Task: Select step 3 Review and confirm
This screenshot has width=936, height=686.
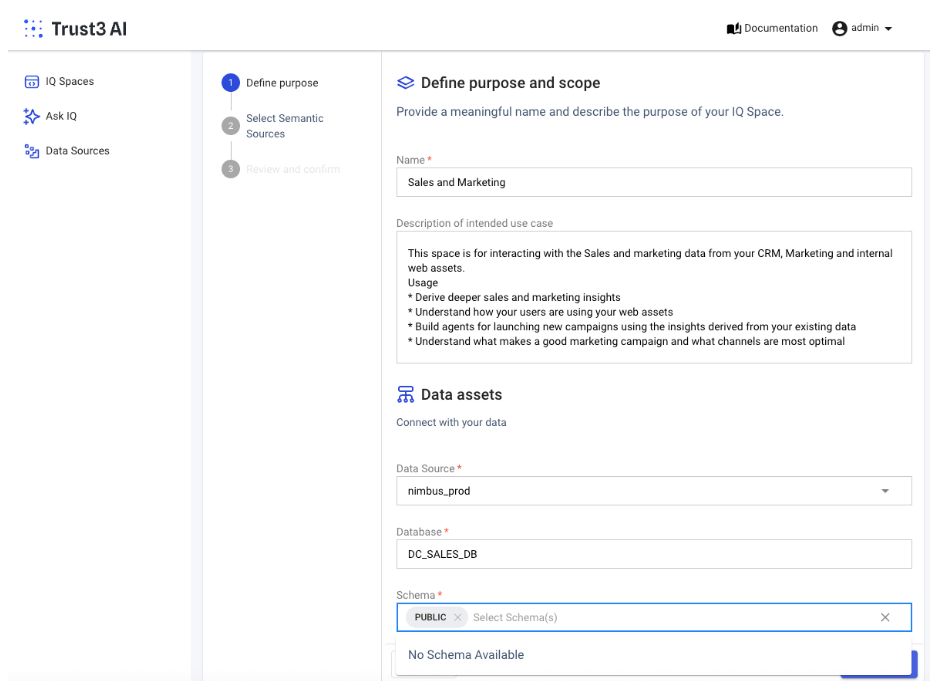Action: point(231,169)
